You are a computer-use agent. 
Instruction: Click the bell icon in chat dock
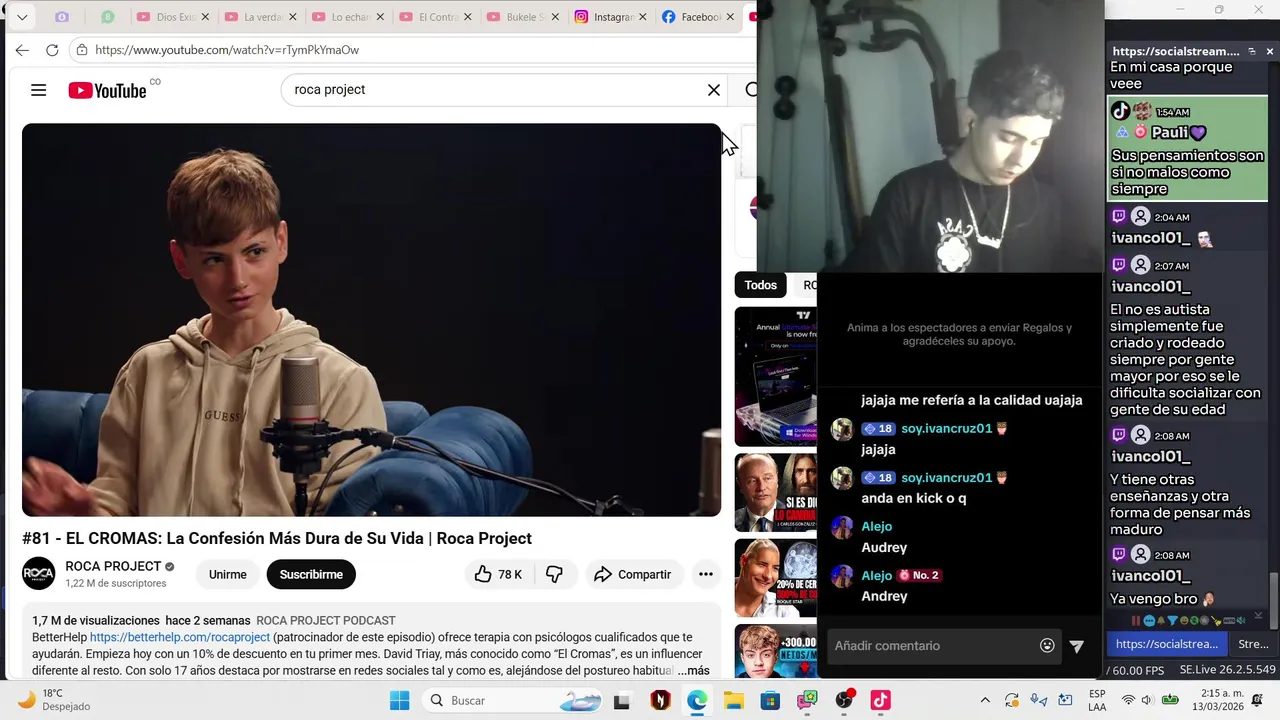click(x=1161, y=621)
